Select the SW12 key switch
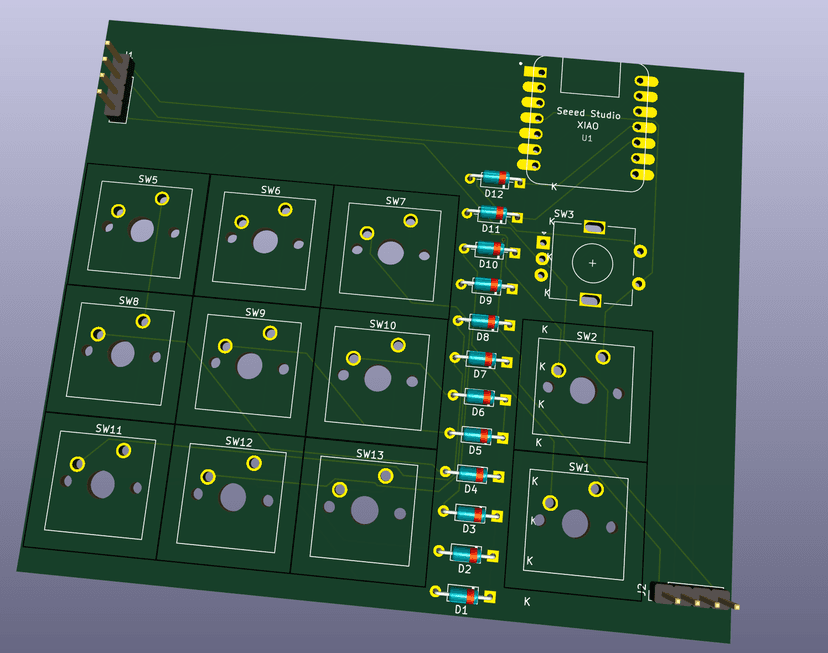Screen dimensions: 828x653 (x=233, y=497)
